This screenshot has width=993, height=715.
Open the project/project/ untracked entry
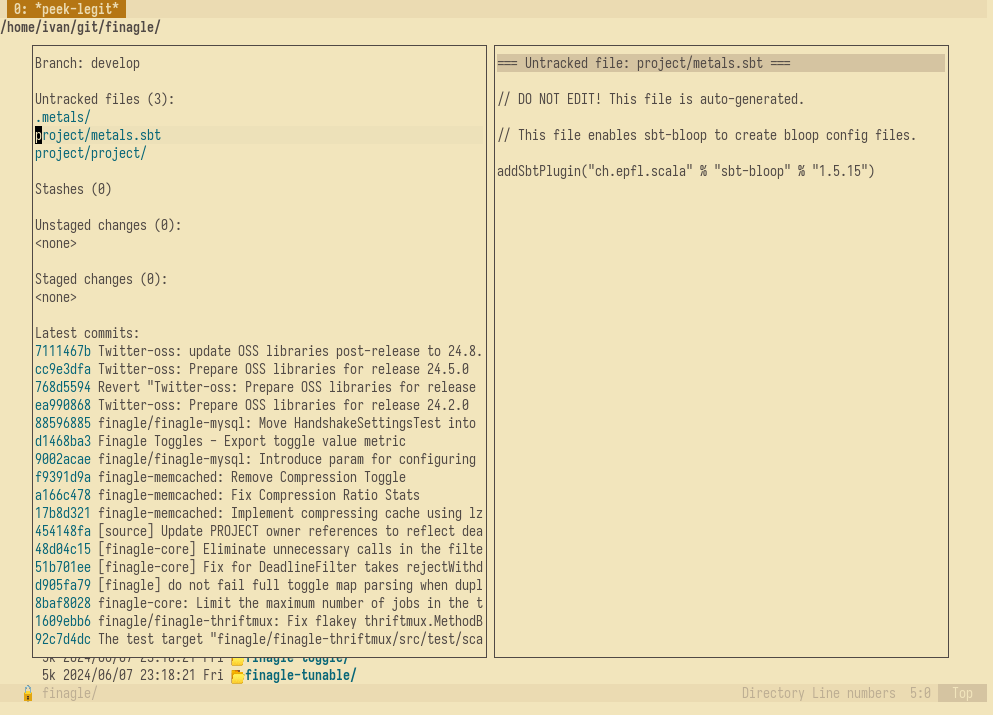(91, 153)
